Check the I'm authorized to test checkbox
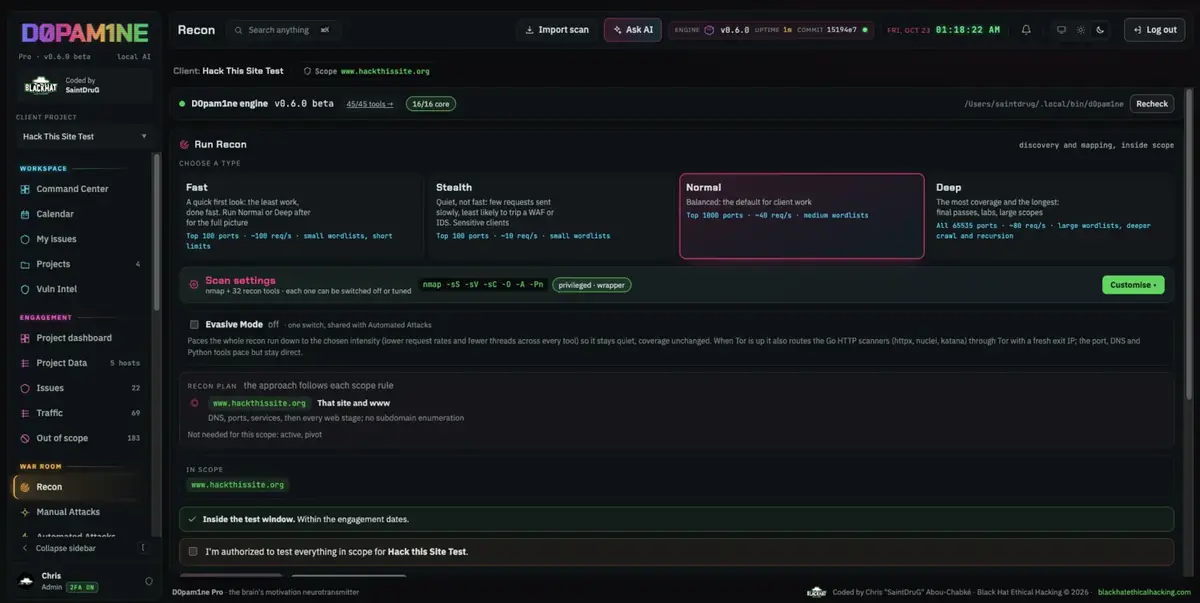The width and height of the screenshot is (1200, 603). pos(193,551)
